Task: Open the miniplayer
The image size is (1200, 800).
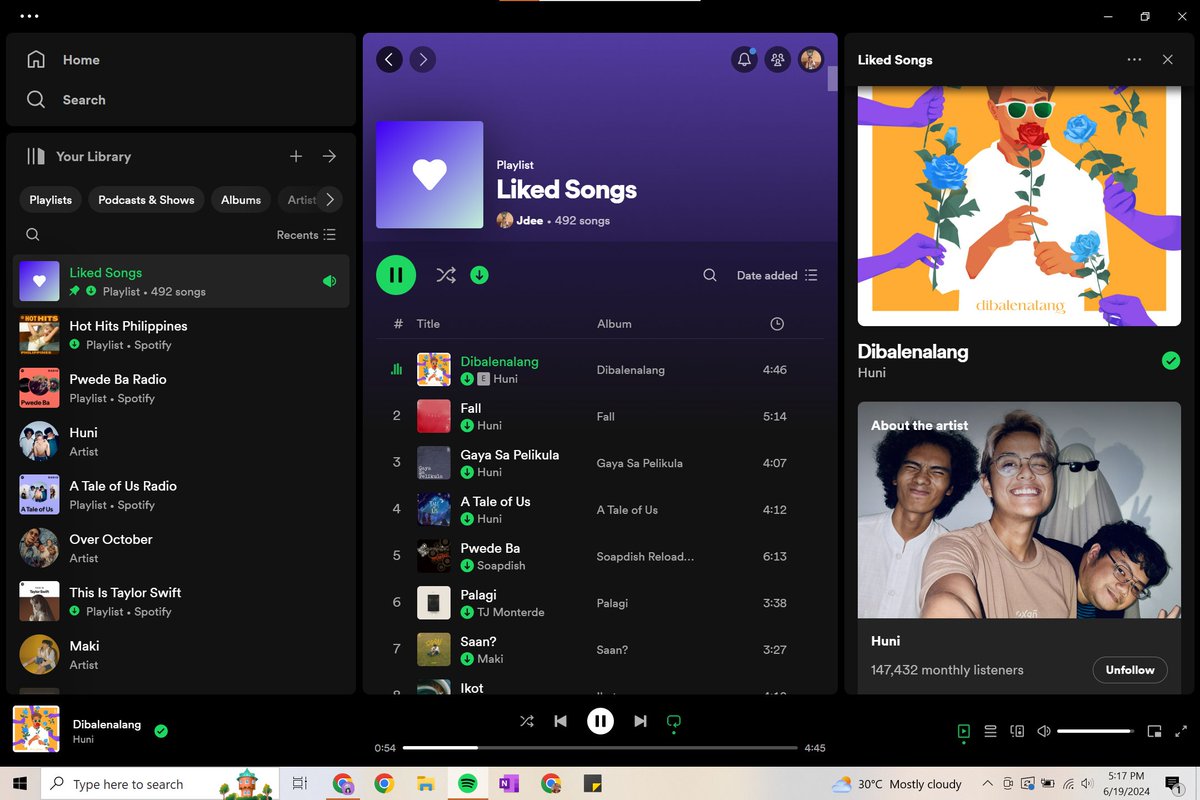Action: [x=1154, y=731]
